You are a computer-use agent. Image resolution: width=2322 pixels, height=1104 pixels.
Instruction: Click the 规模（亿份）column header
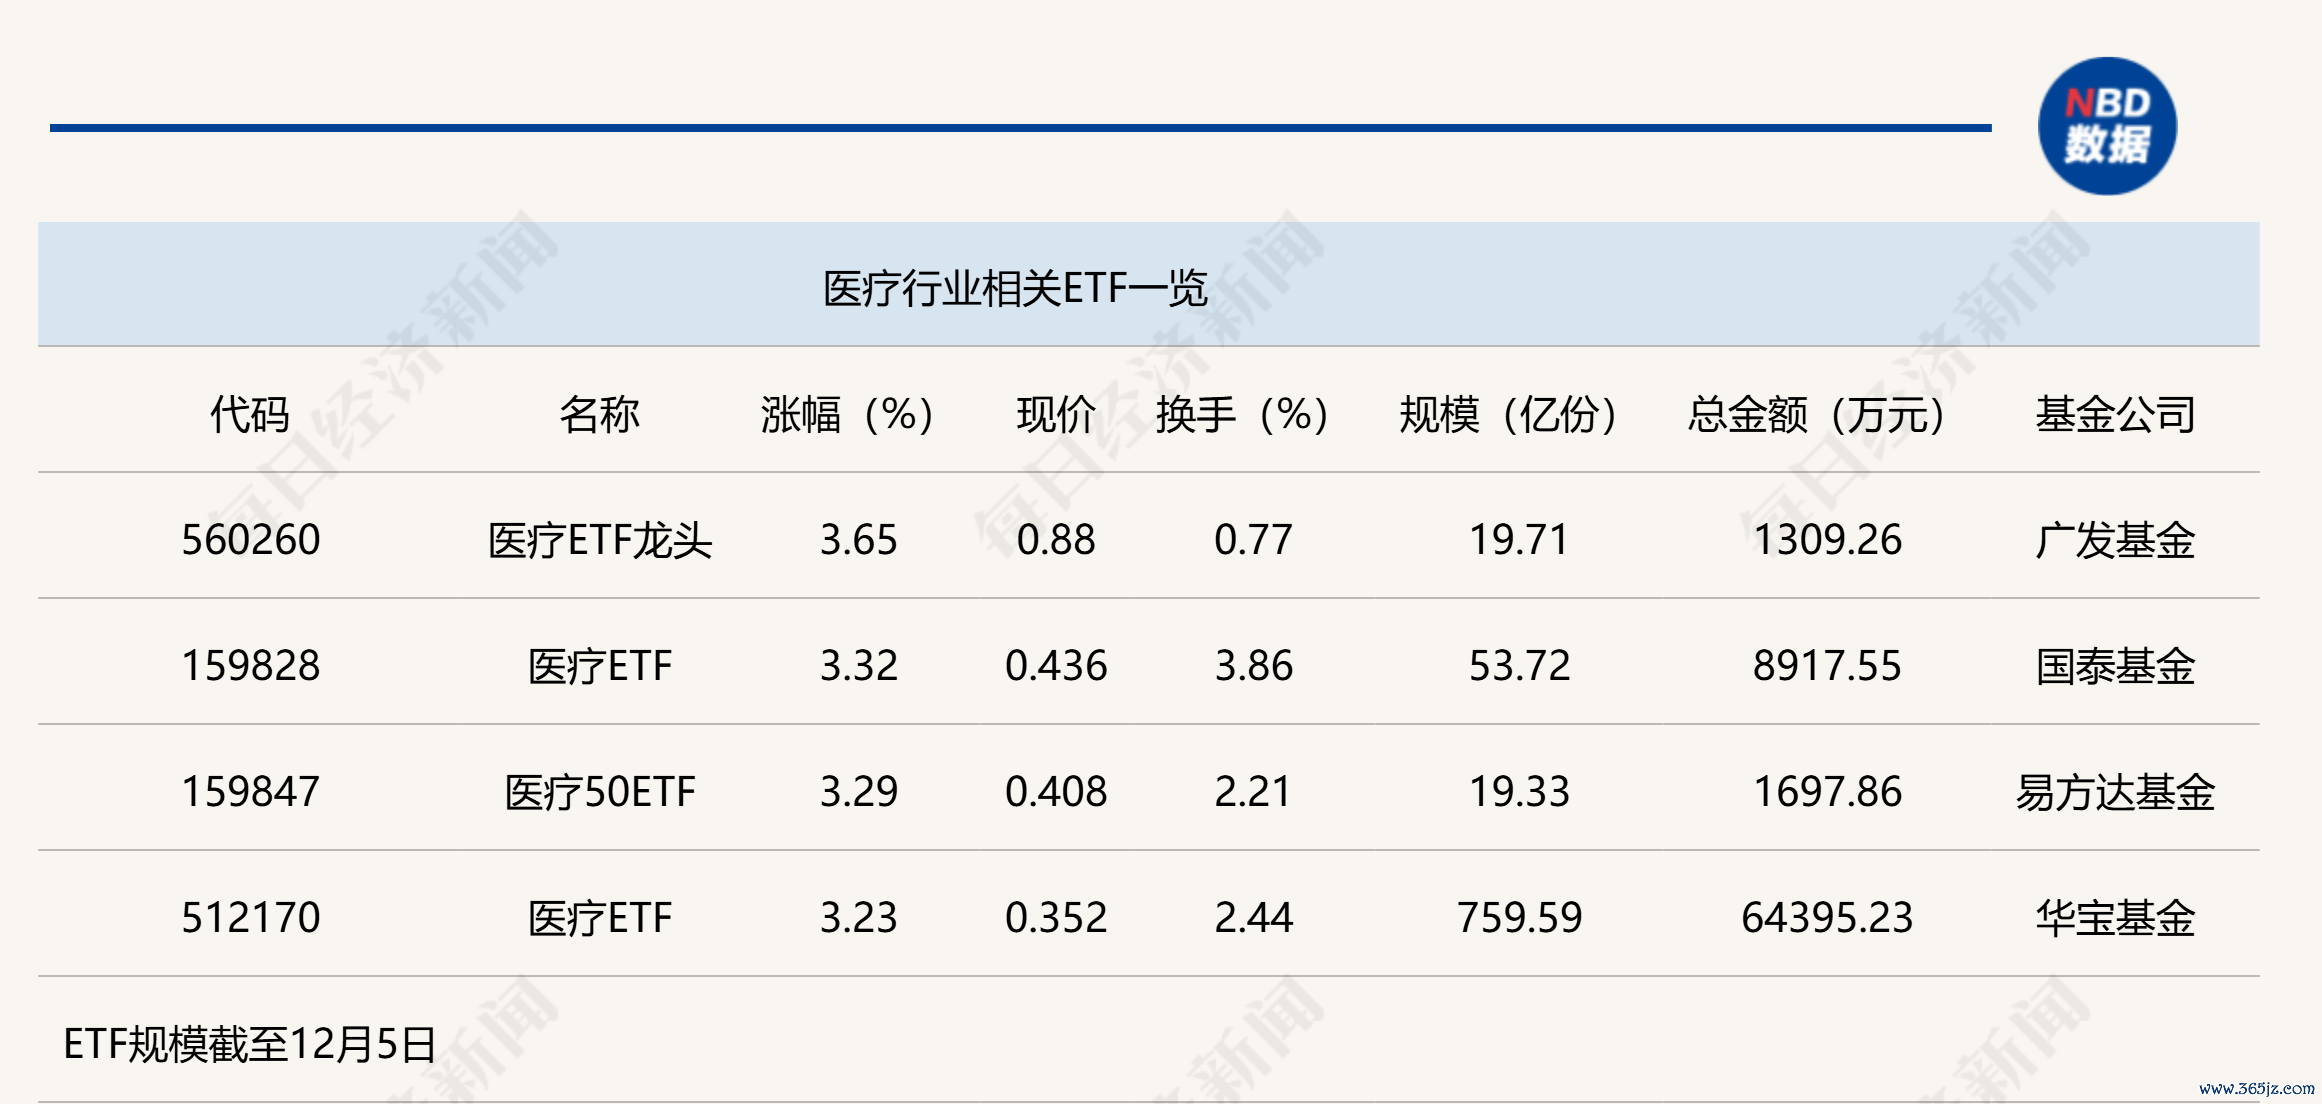(1509, 414)
